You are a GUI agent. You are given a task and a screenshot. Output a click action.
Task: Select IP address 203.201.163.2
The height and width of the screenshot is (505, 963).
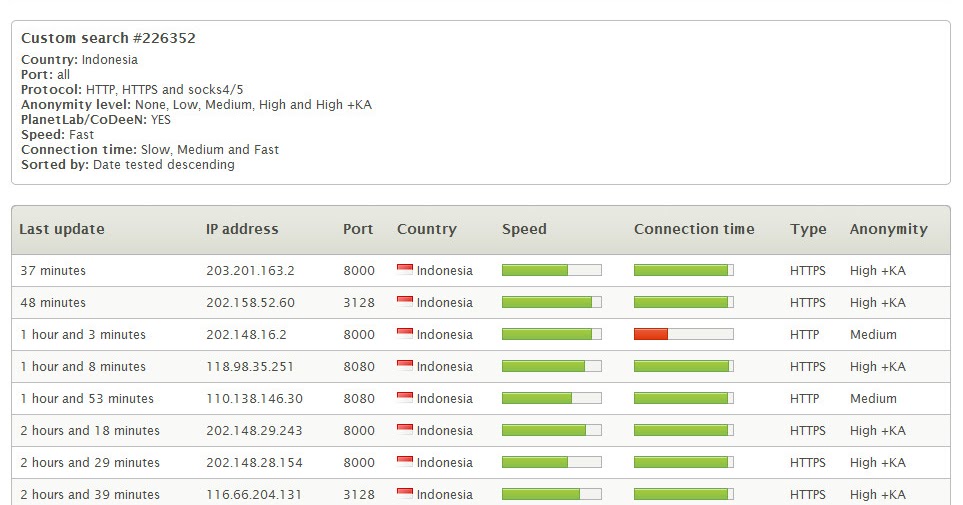[x=250, y=270]
